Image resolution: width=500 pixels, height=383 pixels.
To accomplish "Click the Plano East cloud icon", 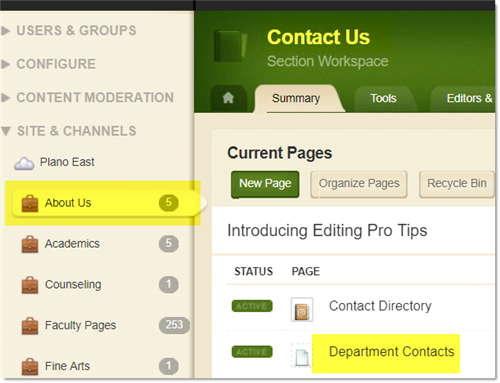I will (x=24, y=163).
